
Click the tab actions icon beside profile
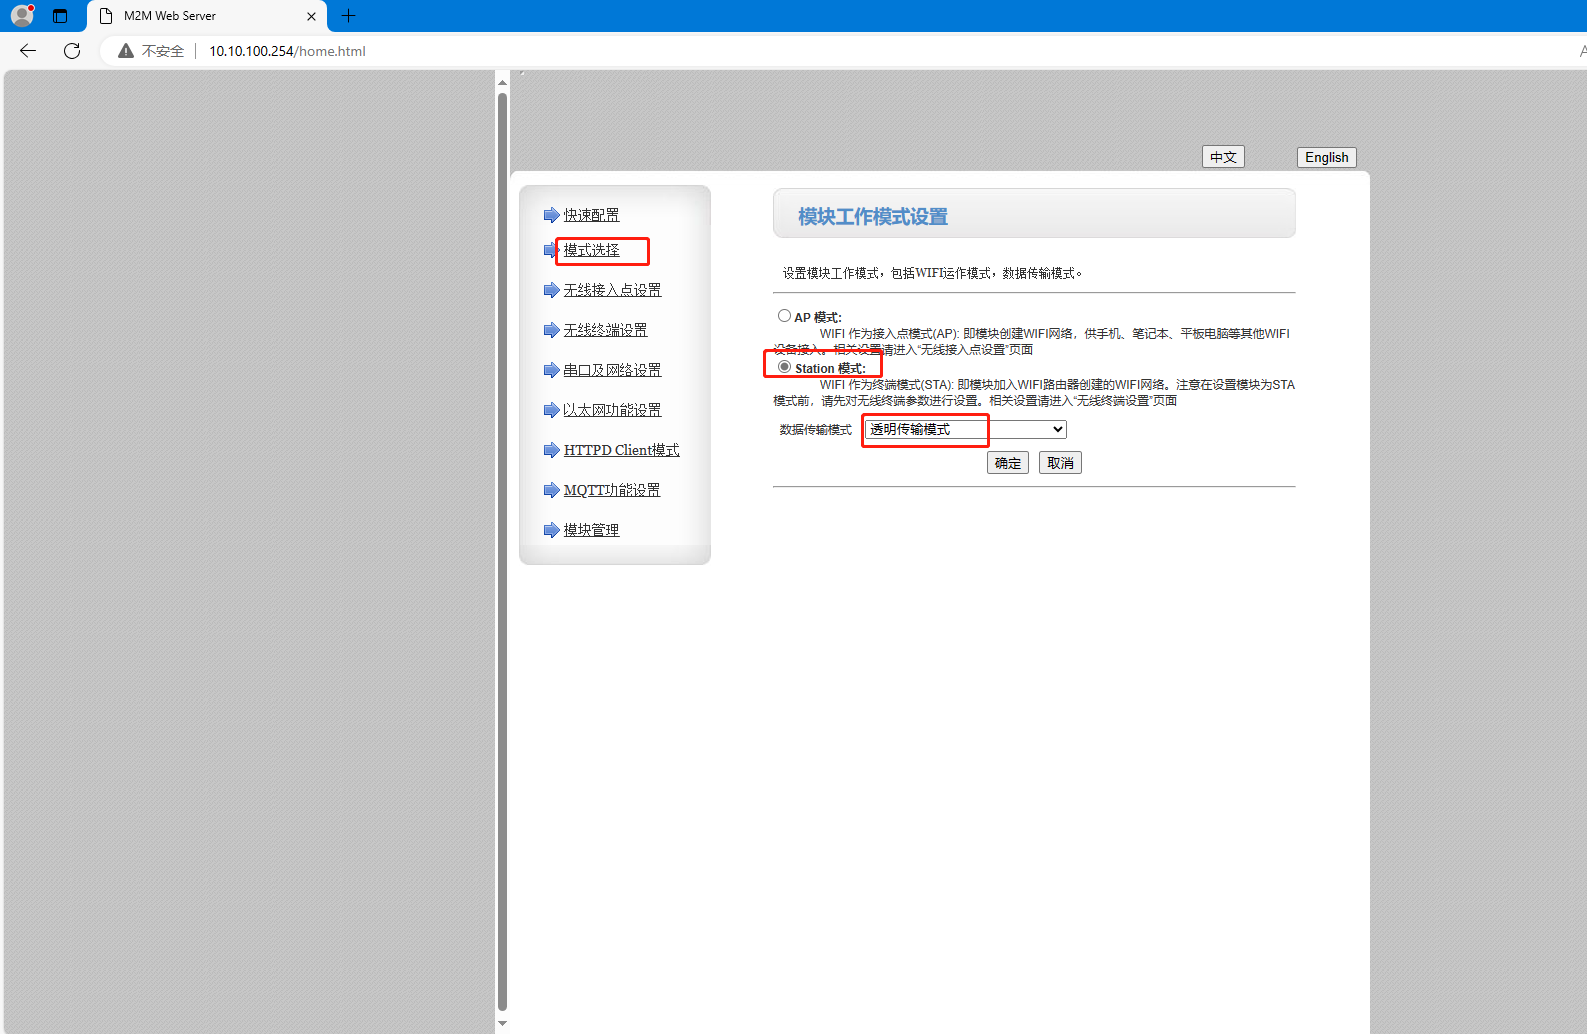pyautogui.click(x=60, y=16)
